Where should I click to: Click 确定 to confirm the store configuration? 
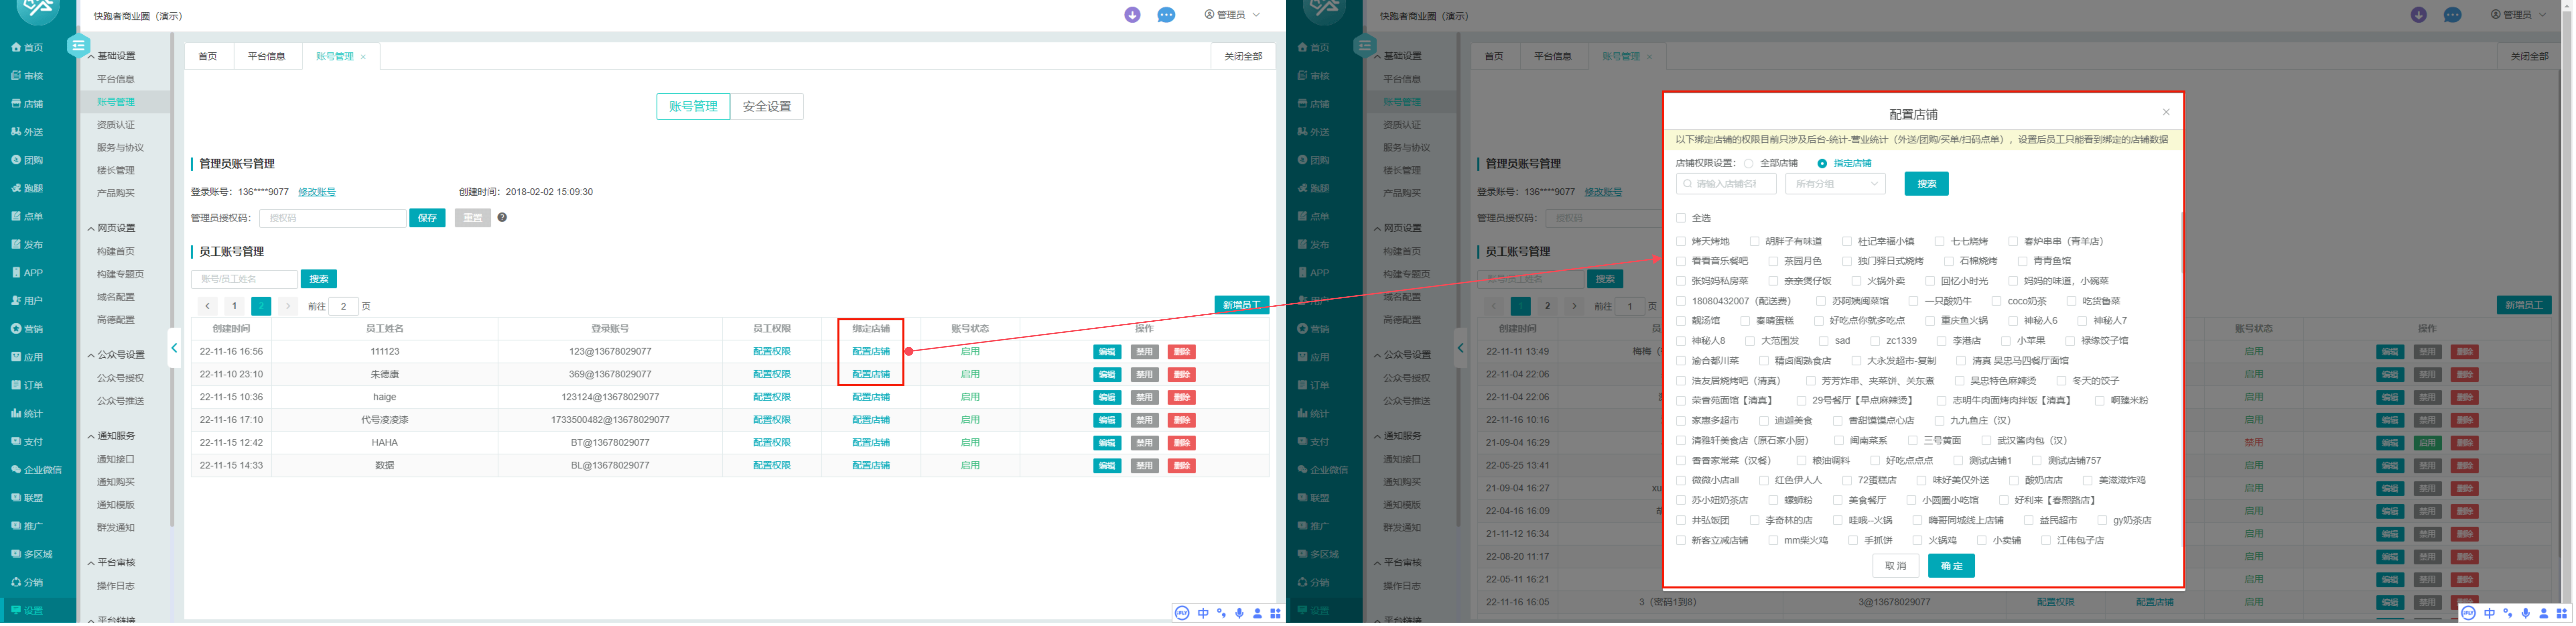click(1951, 566)
